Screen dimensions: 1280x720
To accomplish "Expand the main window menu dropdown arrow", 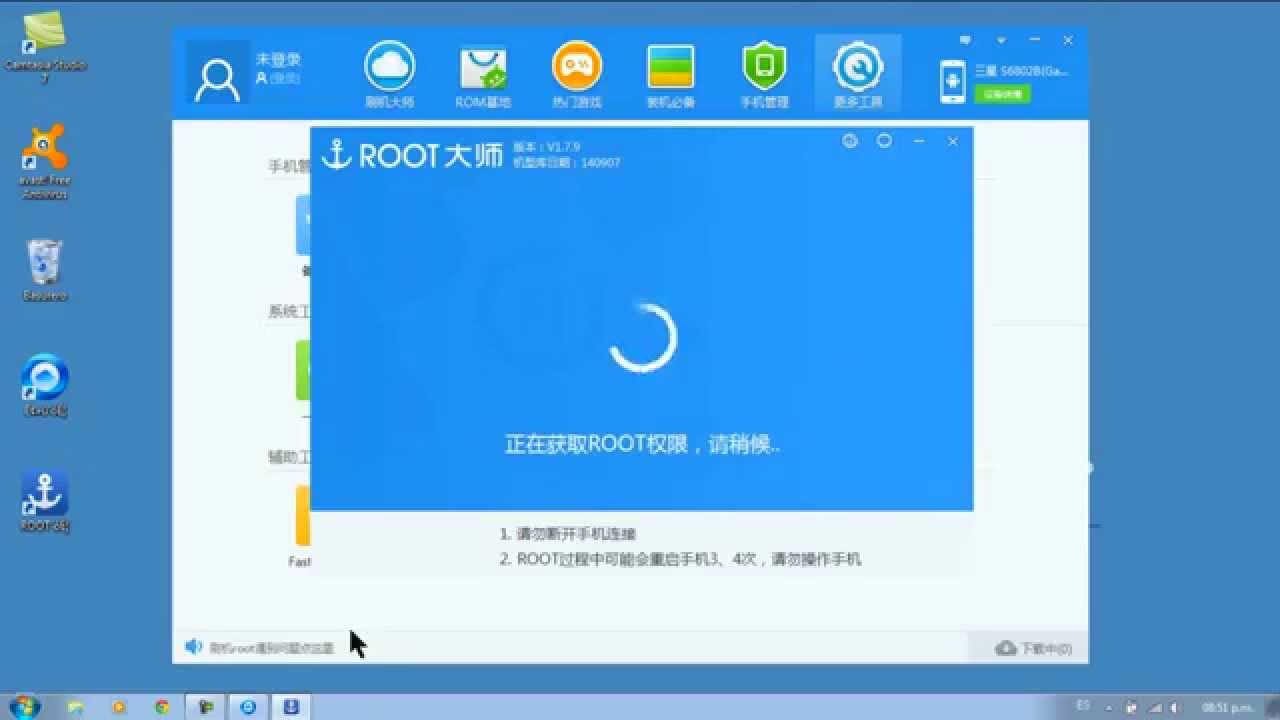I will (1001, 41).
